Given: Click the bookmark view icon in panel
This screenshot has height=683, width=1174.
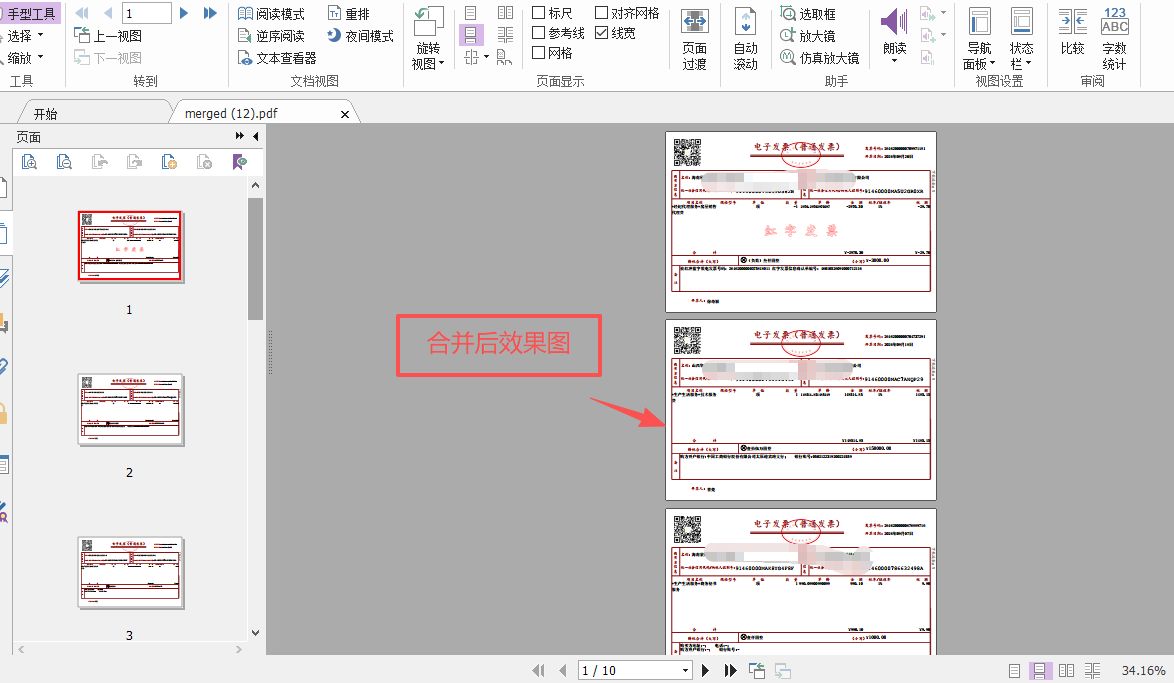Looking at the screenshot, I should (239, 162).
